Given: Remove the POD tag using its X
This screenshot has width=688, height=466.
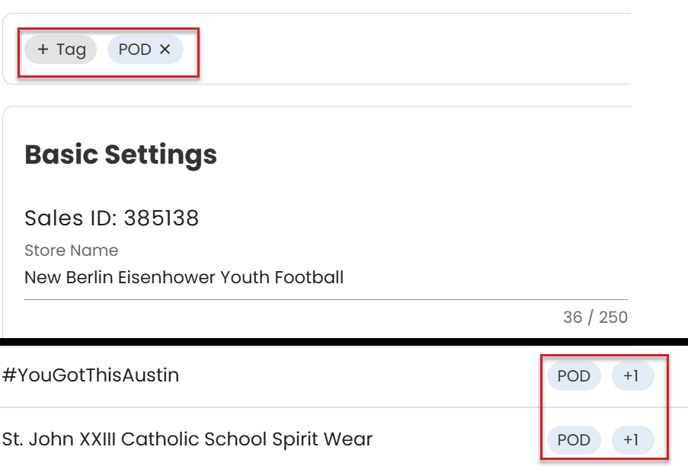Looking at the screenshot, I should click(166, 49).
